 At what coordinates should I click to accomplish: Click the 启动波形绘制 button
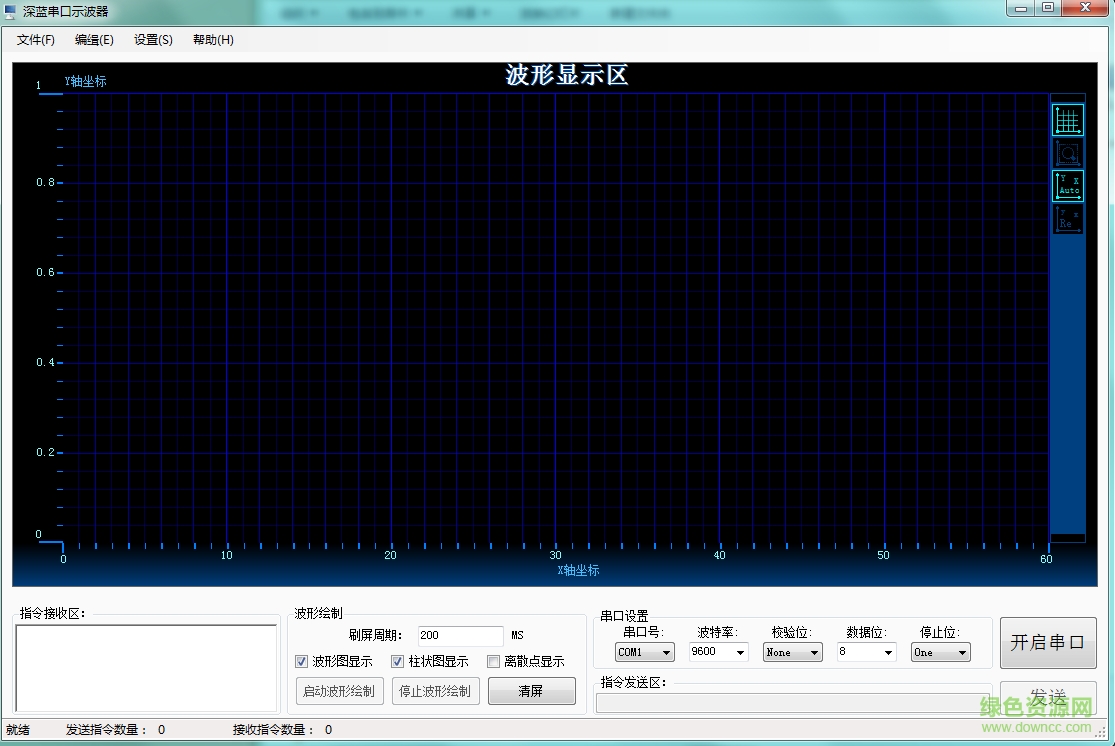pyautogui.click(x=339, y=691)
